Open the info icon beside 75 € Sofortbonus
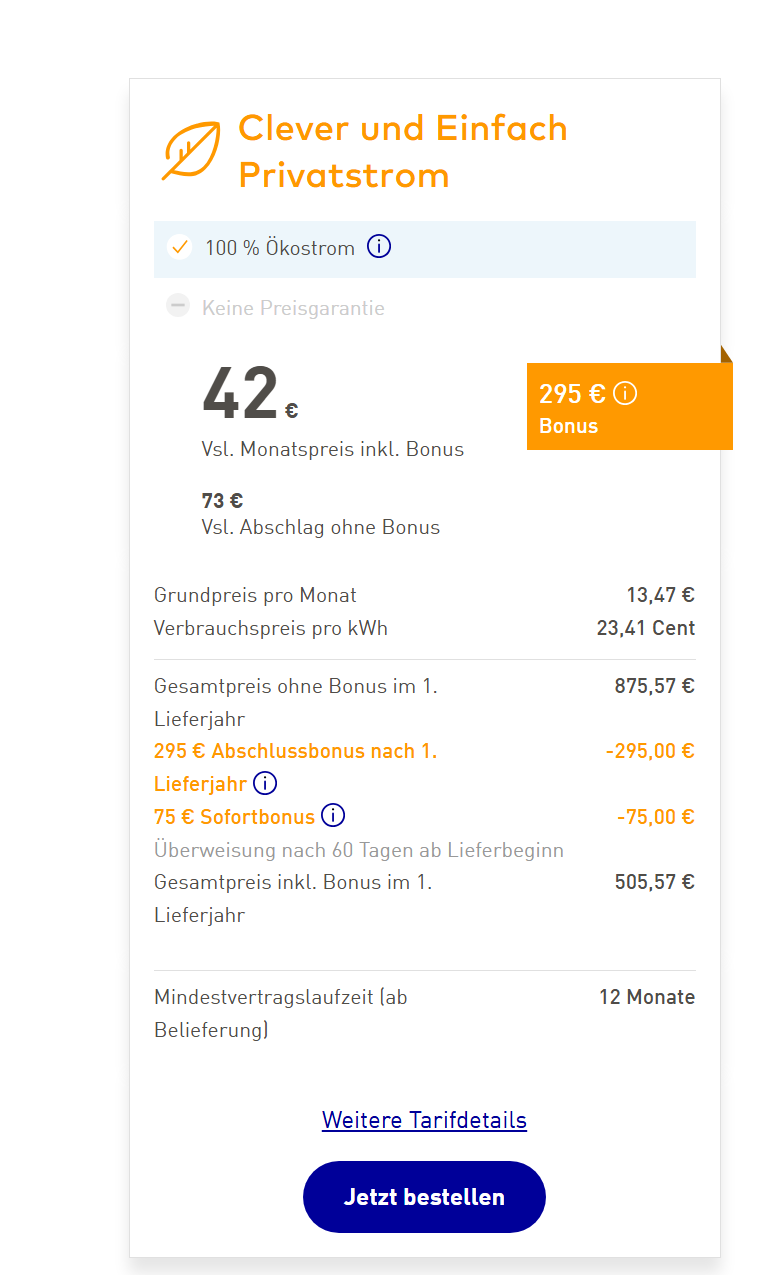Screen dimensions: 766x1275 [333, 816]
